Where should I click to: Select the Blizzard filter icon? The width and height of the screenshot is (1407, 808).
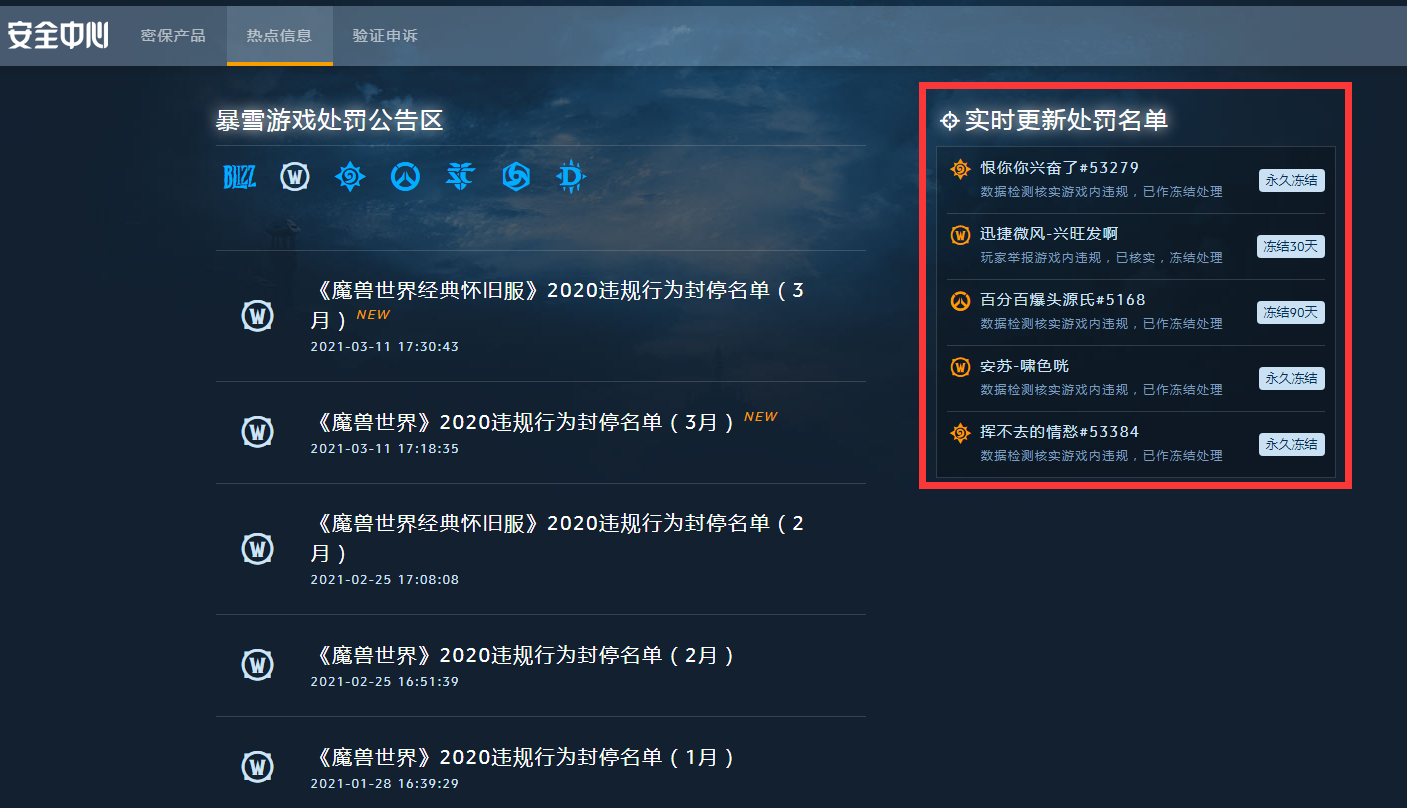click(x=239, y=178)
